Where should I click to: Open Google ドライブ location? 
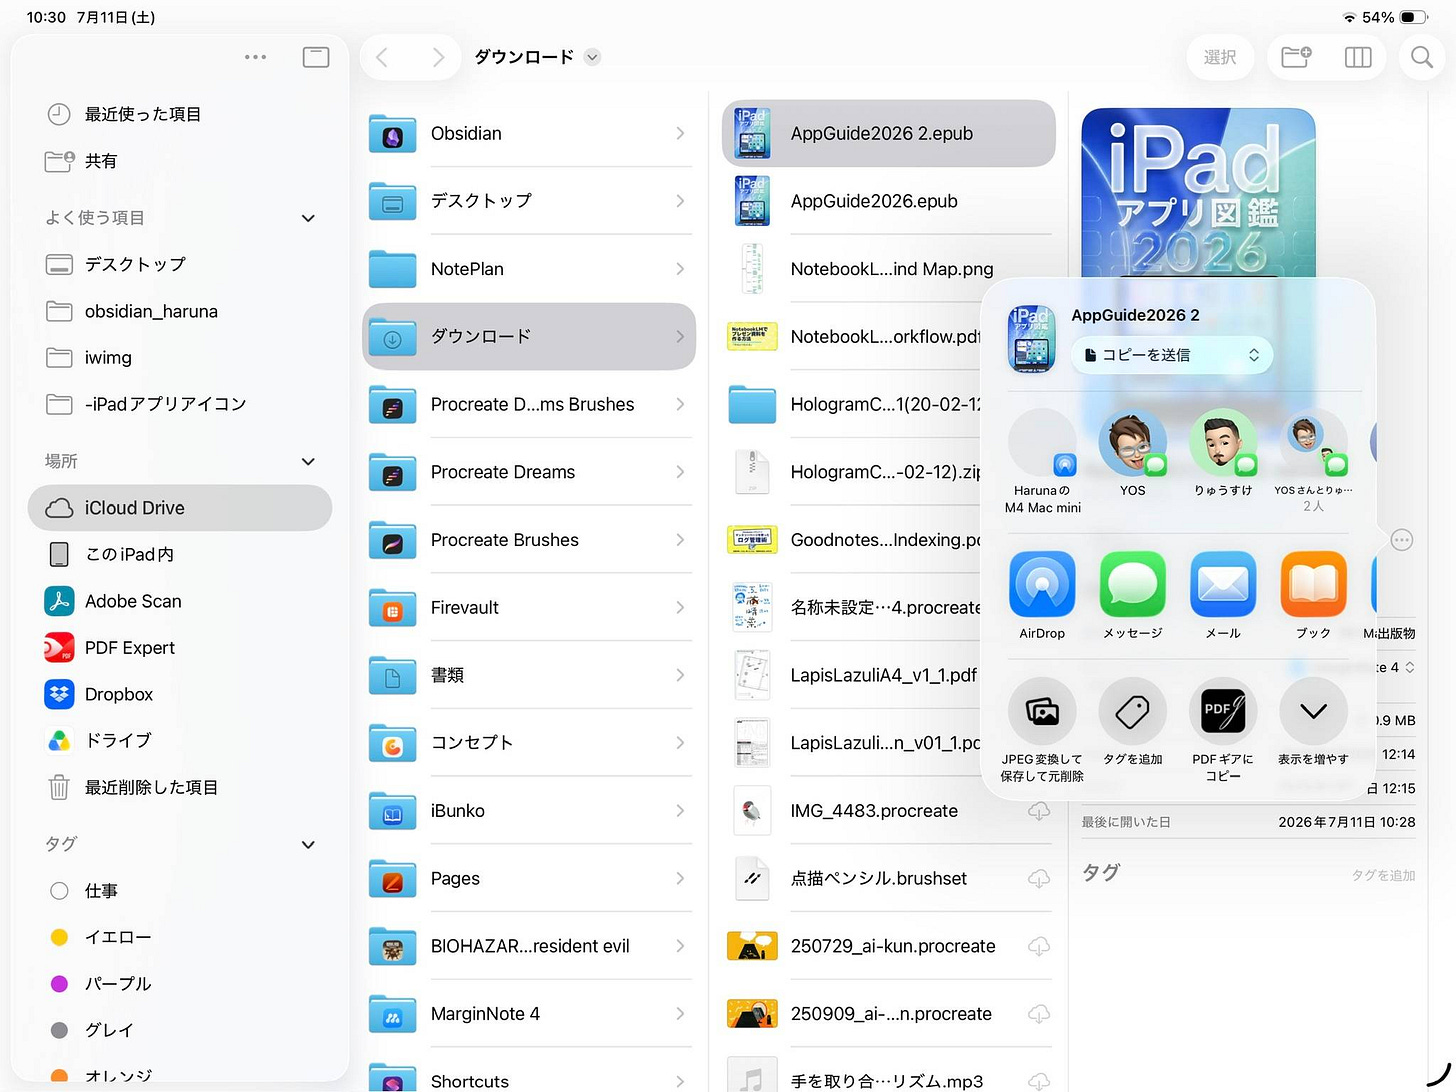click(180, 740)
